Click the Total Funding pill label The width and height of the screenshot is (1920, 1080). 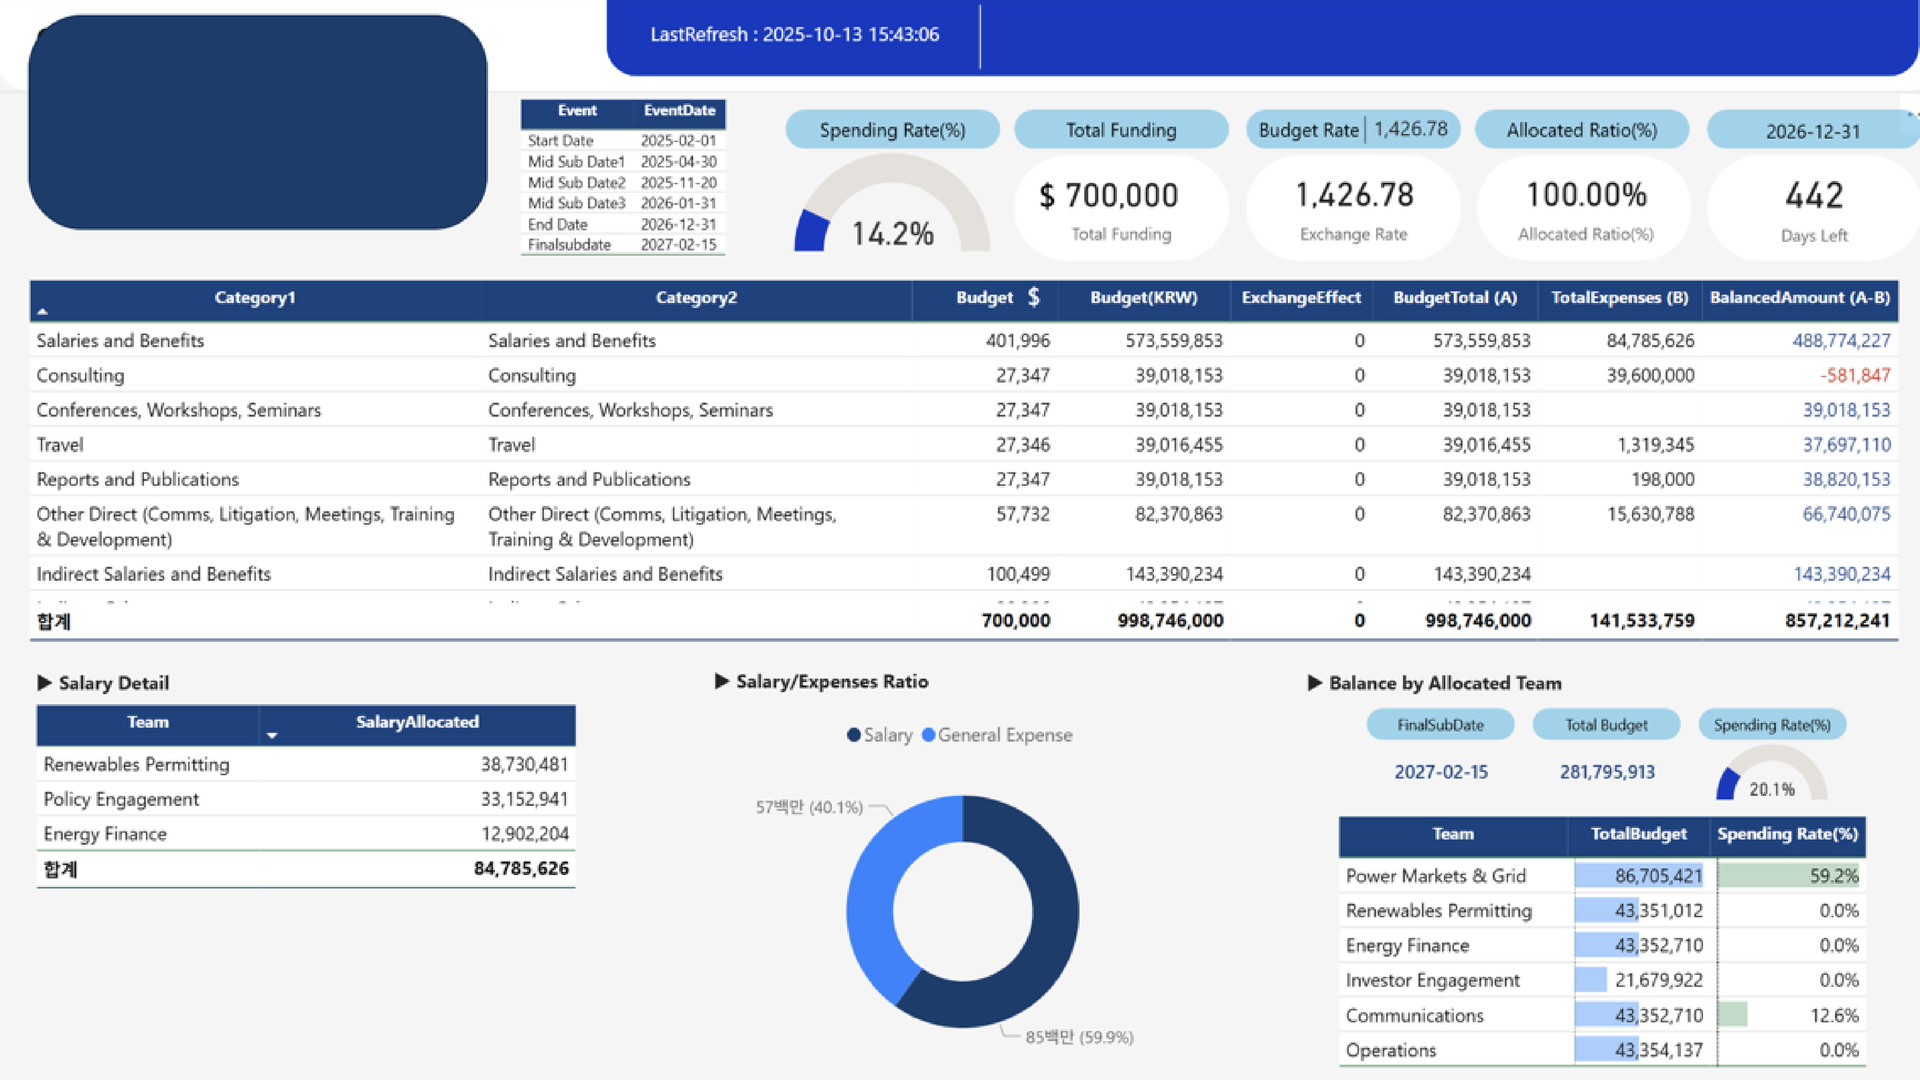click(x=1120, y=130)
